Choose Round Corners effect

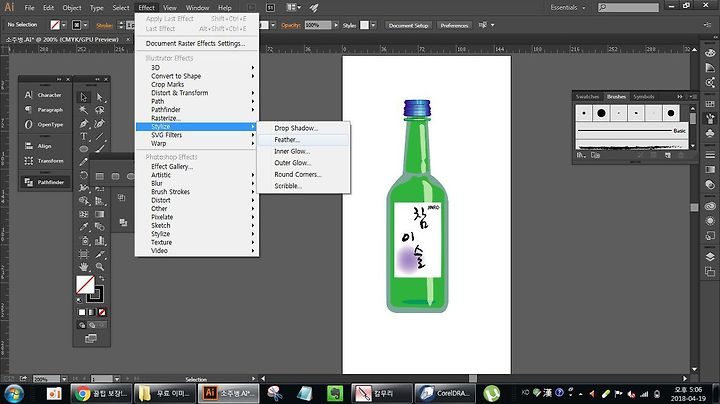point(304,174)
